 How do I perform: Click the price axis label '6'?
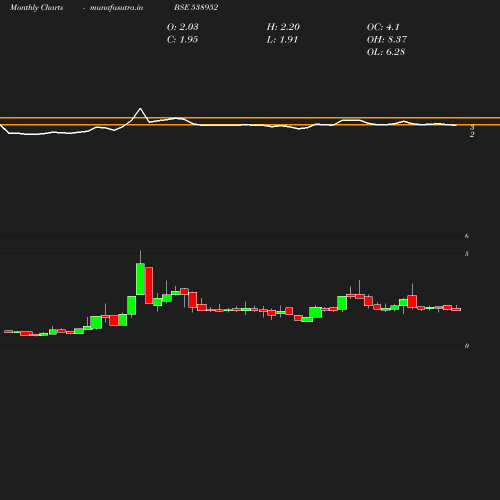click(467, 236)
